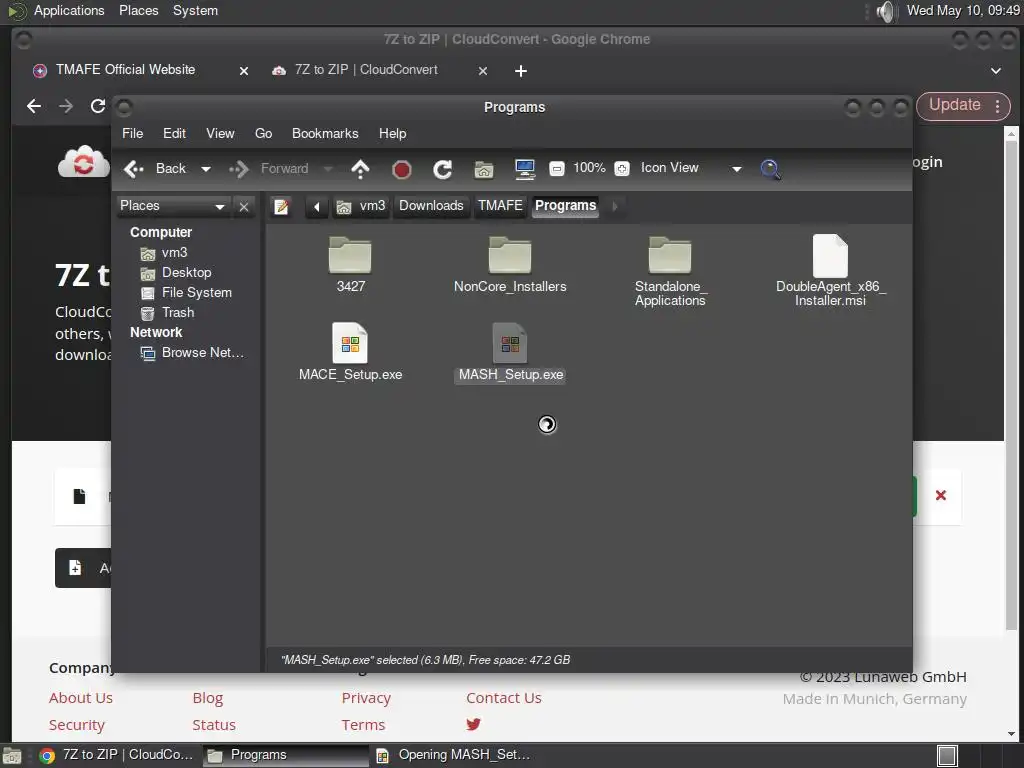Select the NonCore_Installers folder icon

510,255
